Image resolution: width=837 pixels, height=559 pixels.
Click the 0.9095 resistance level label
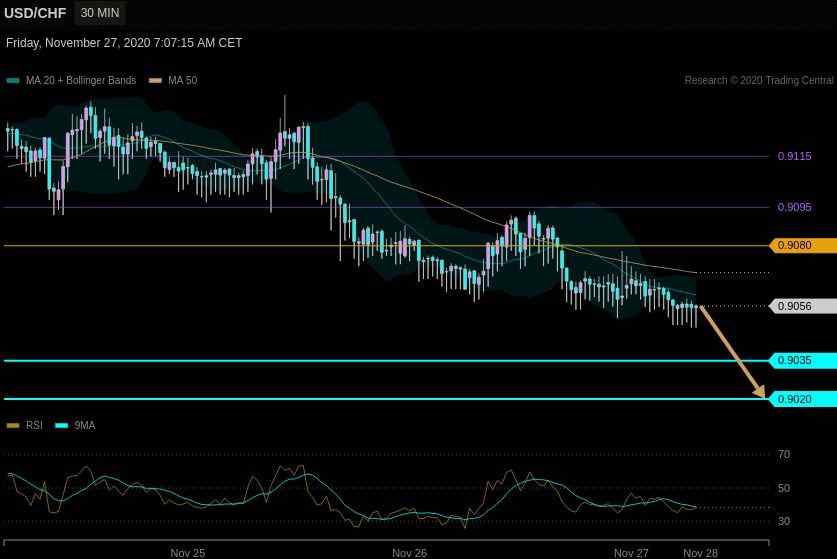pyautogui.click(x=794, y=207)
